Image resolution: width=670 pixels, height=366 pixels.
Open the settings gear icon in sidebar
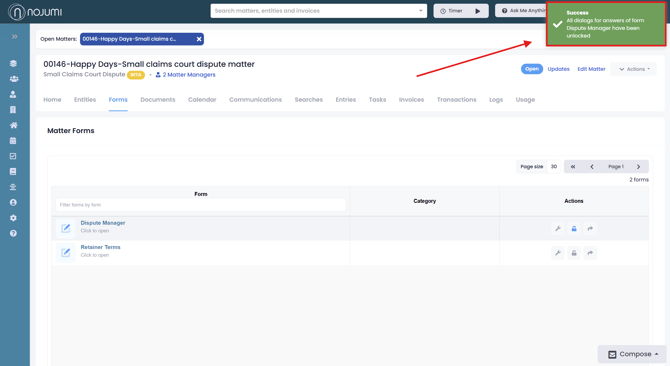[x=13, y=218]
